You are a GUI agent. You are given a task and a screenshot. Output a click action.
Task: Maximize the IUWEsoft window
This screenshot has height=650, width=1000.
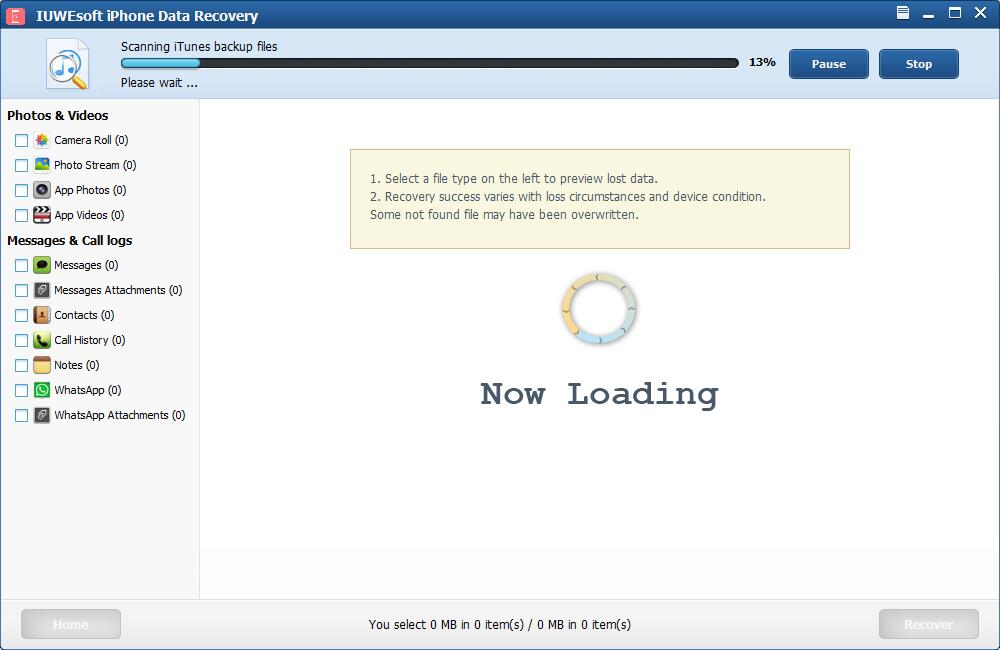pos(955,13)
